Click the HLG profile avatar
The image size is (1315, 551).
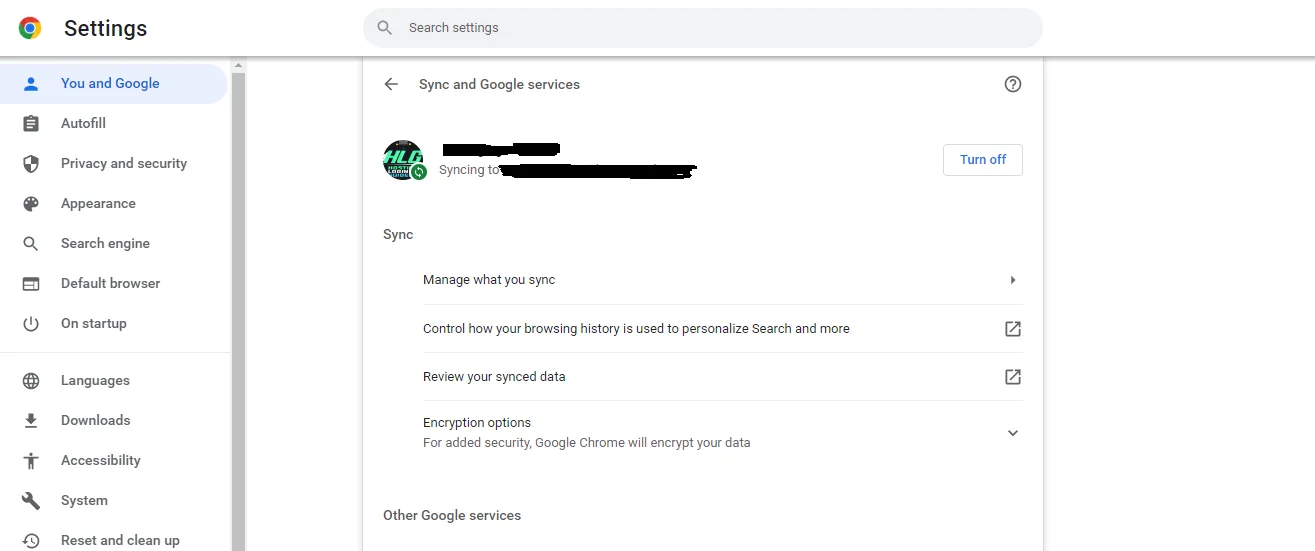[403, 160]
